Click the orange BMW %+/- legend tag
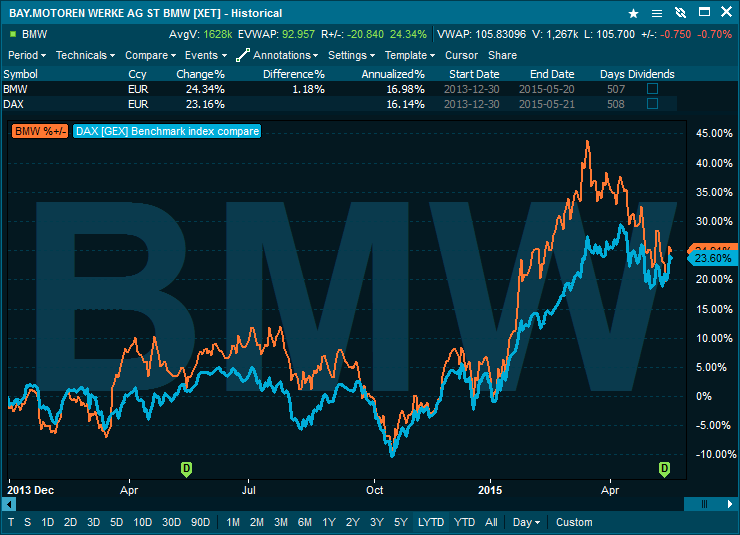Viewport: 740px width, 535px height. pos(40,131)
